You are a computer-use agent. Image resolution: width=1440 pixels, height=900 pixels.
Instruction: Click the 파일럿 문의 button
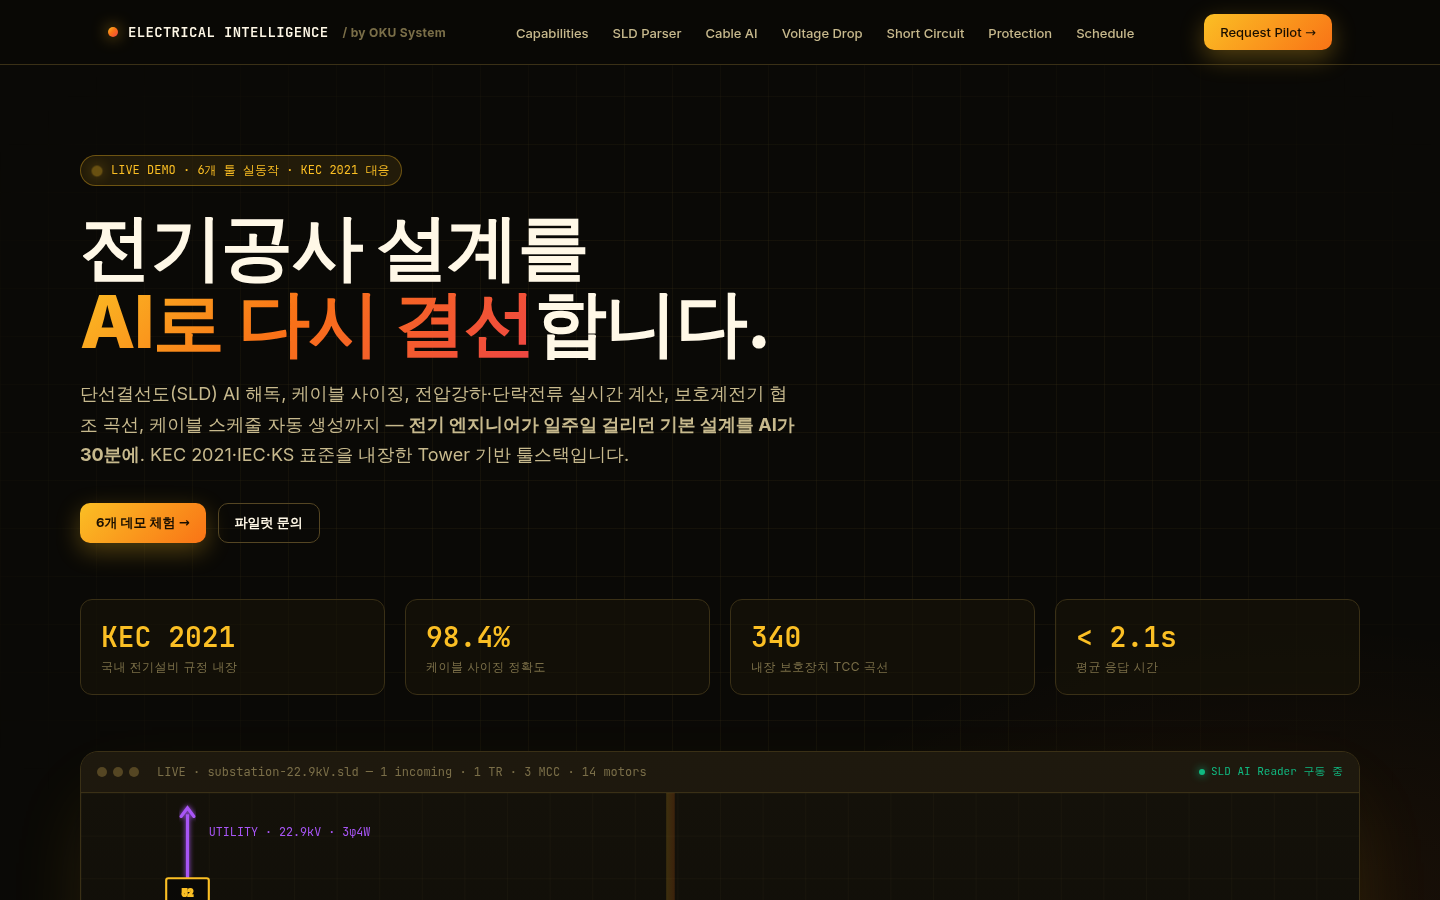click(269, 523)
